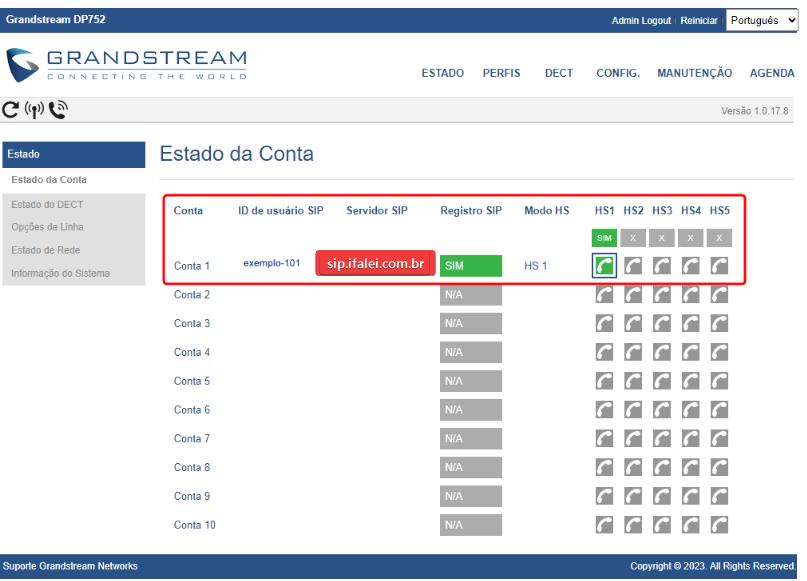Image resolution: width=807 pixels, height=581 pixels.
Task: Open the Português language dropdown
Action: (763, 20)
